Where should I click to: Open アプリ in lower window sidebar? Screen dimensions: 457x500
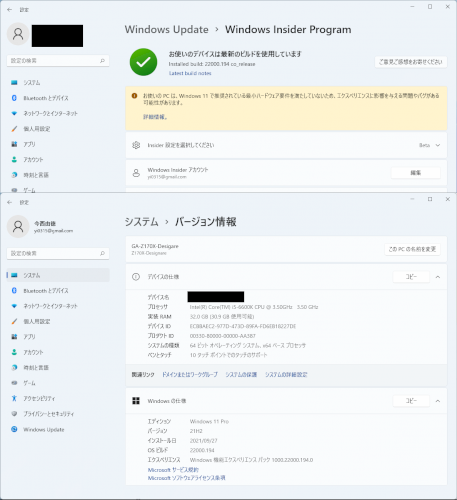click(29, 337)
